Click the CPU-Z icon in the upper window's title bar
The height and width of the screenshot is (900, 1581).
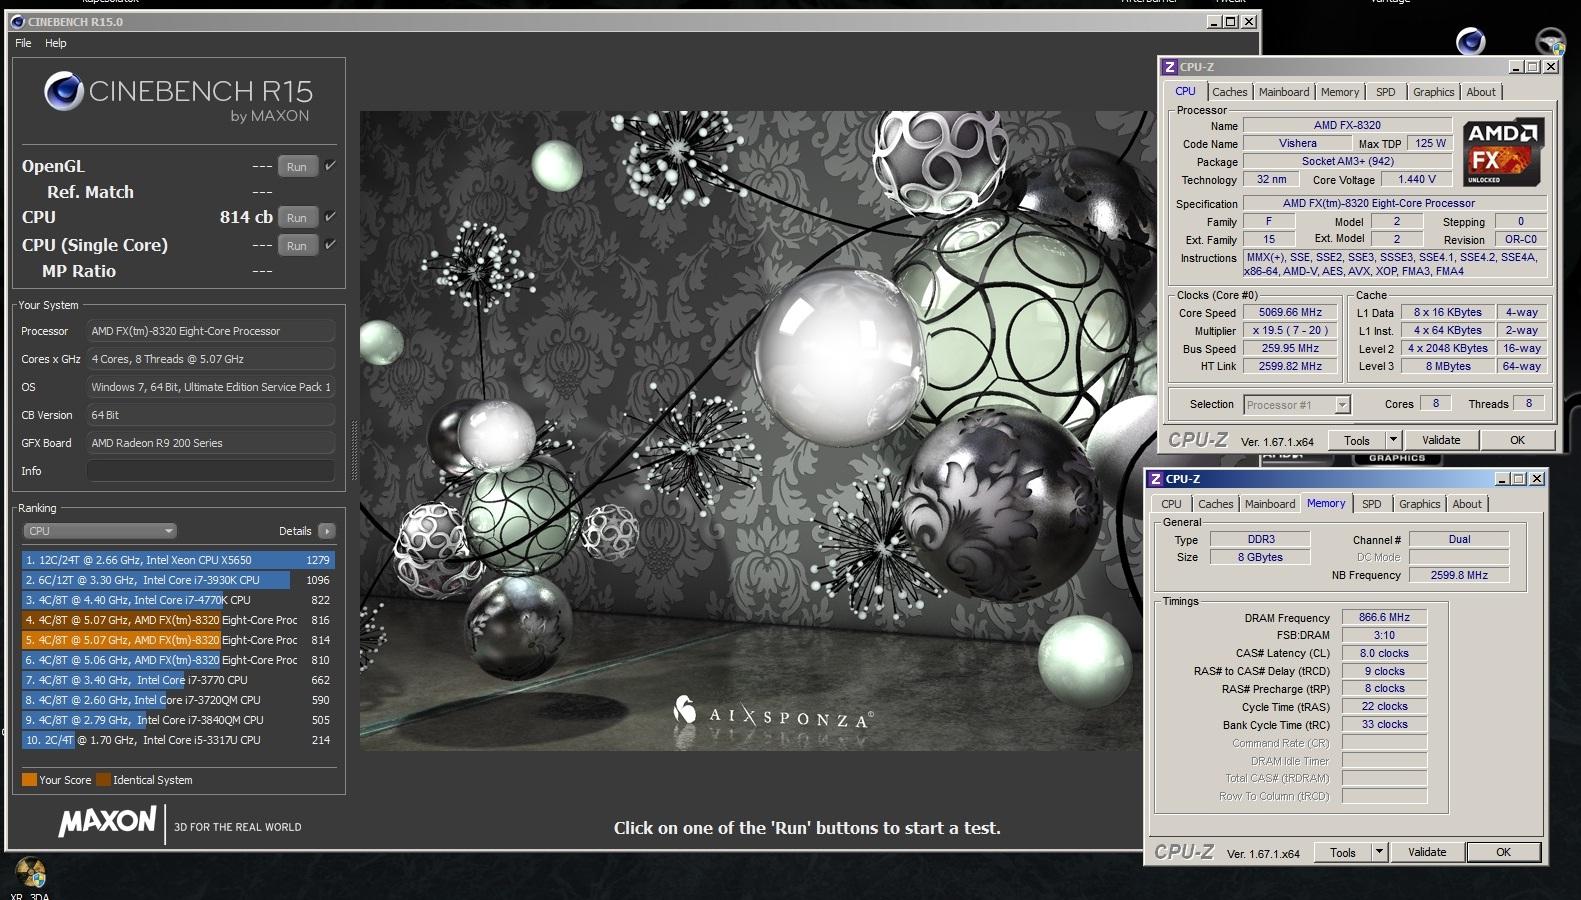coord(1169,67)
